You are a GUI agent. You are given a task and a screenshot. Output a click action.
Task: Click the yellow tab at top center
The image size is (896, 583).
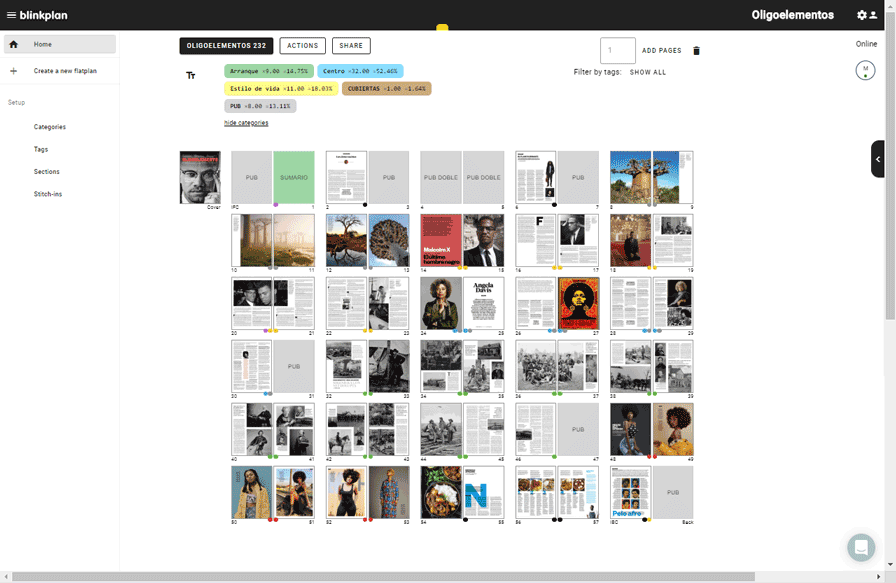pyautogui.click(x=442, y=27)
